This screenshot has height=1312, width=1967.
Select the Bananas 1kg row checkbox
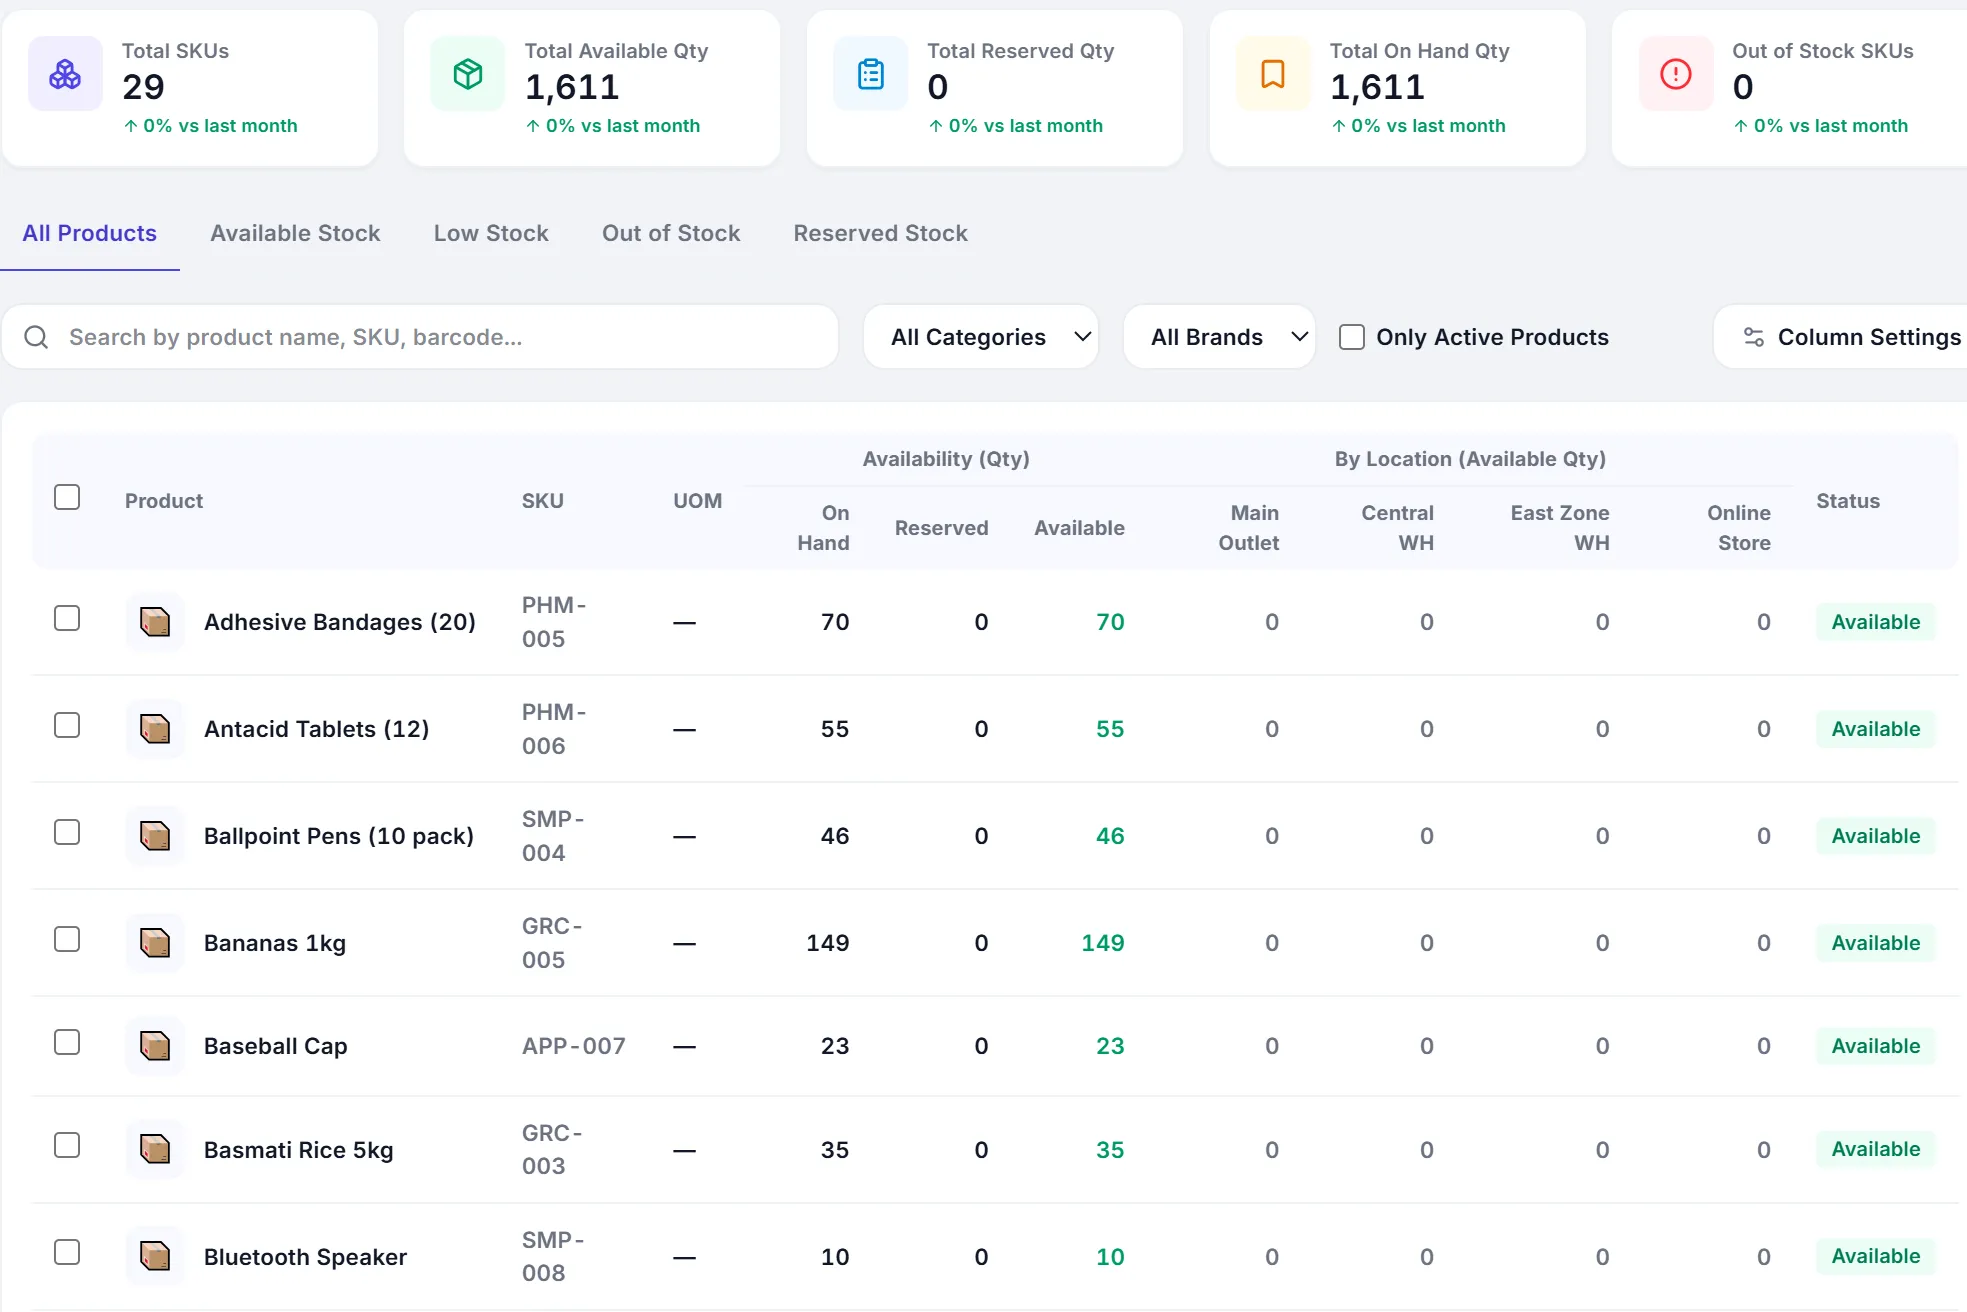(67, 939)
